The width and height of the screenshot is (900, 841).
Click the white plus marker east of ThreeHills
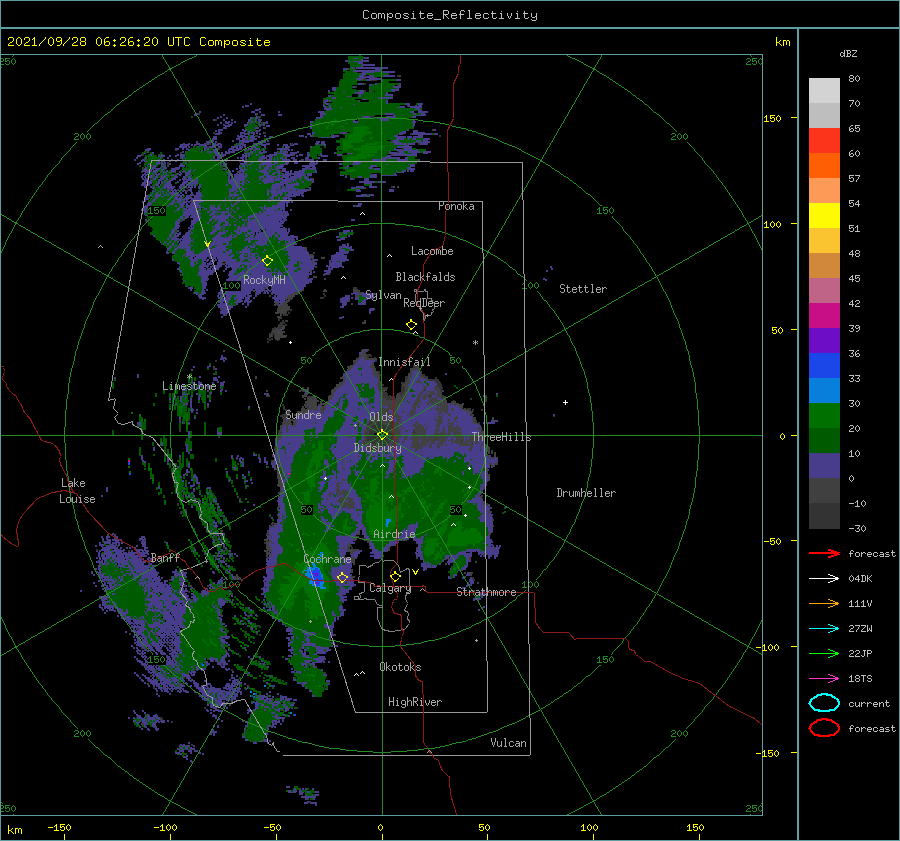[565, 402]
